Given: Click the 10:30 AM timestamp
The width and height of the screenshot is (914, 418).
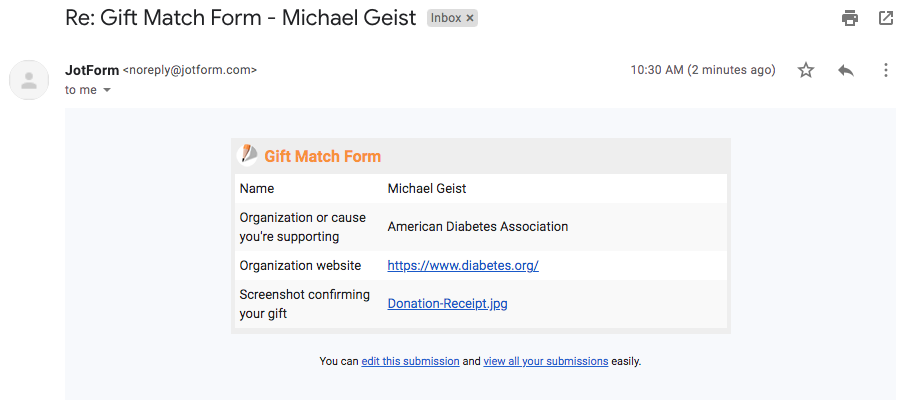Looking at the screenshot, I should 702,70.
